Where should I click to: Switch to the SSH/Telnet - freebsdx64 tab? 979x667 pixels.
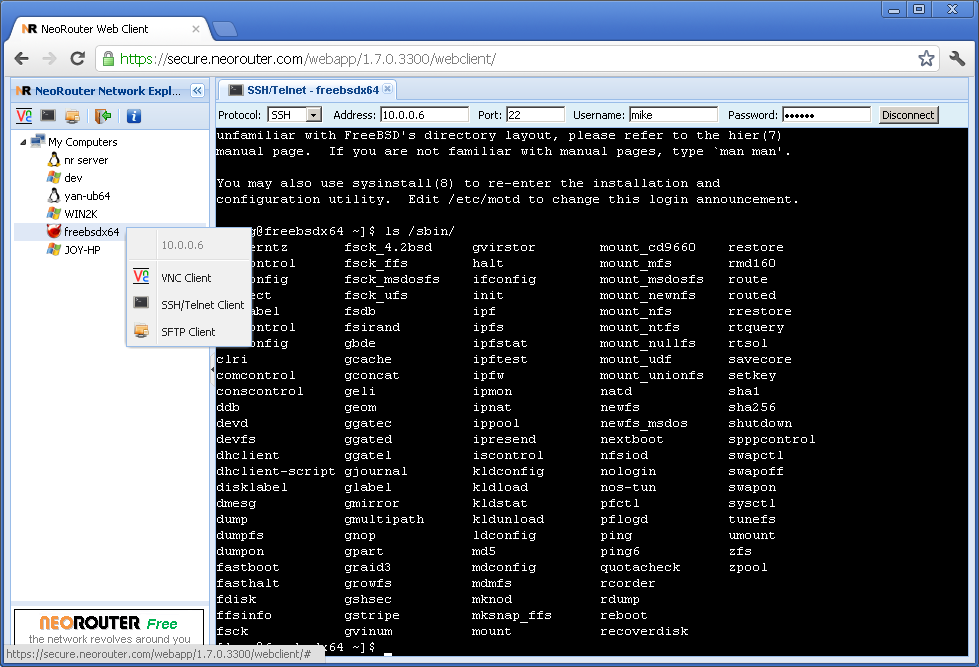click(x=300, y=89)
